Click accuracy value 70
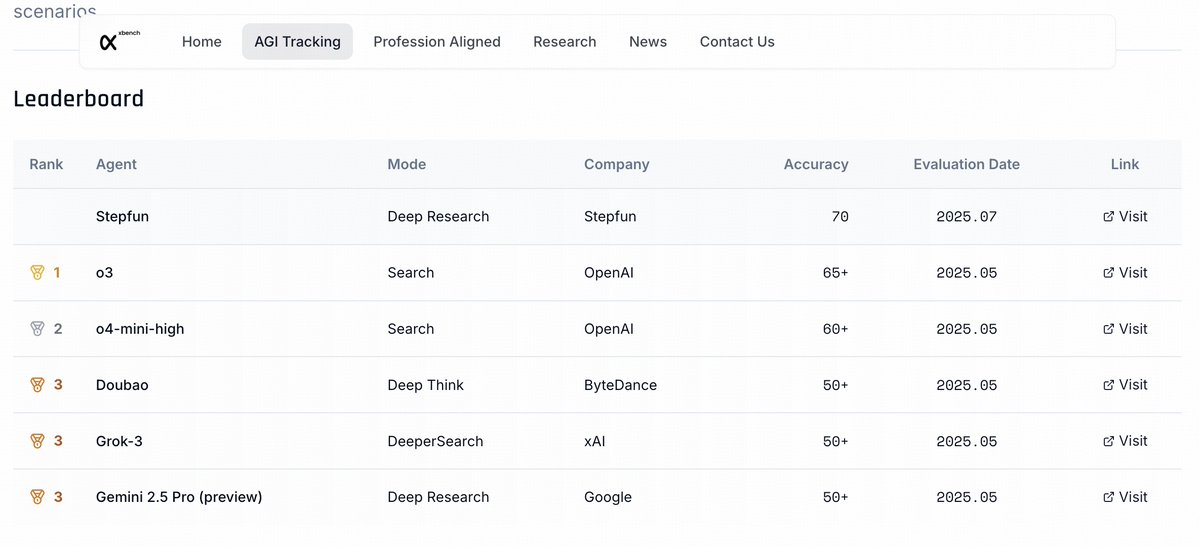Viewport: 1199px width, 547px height. 840,217
